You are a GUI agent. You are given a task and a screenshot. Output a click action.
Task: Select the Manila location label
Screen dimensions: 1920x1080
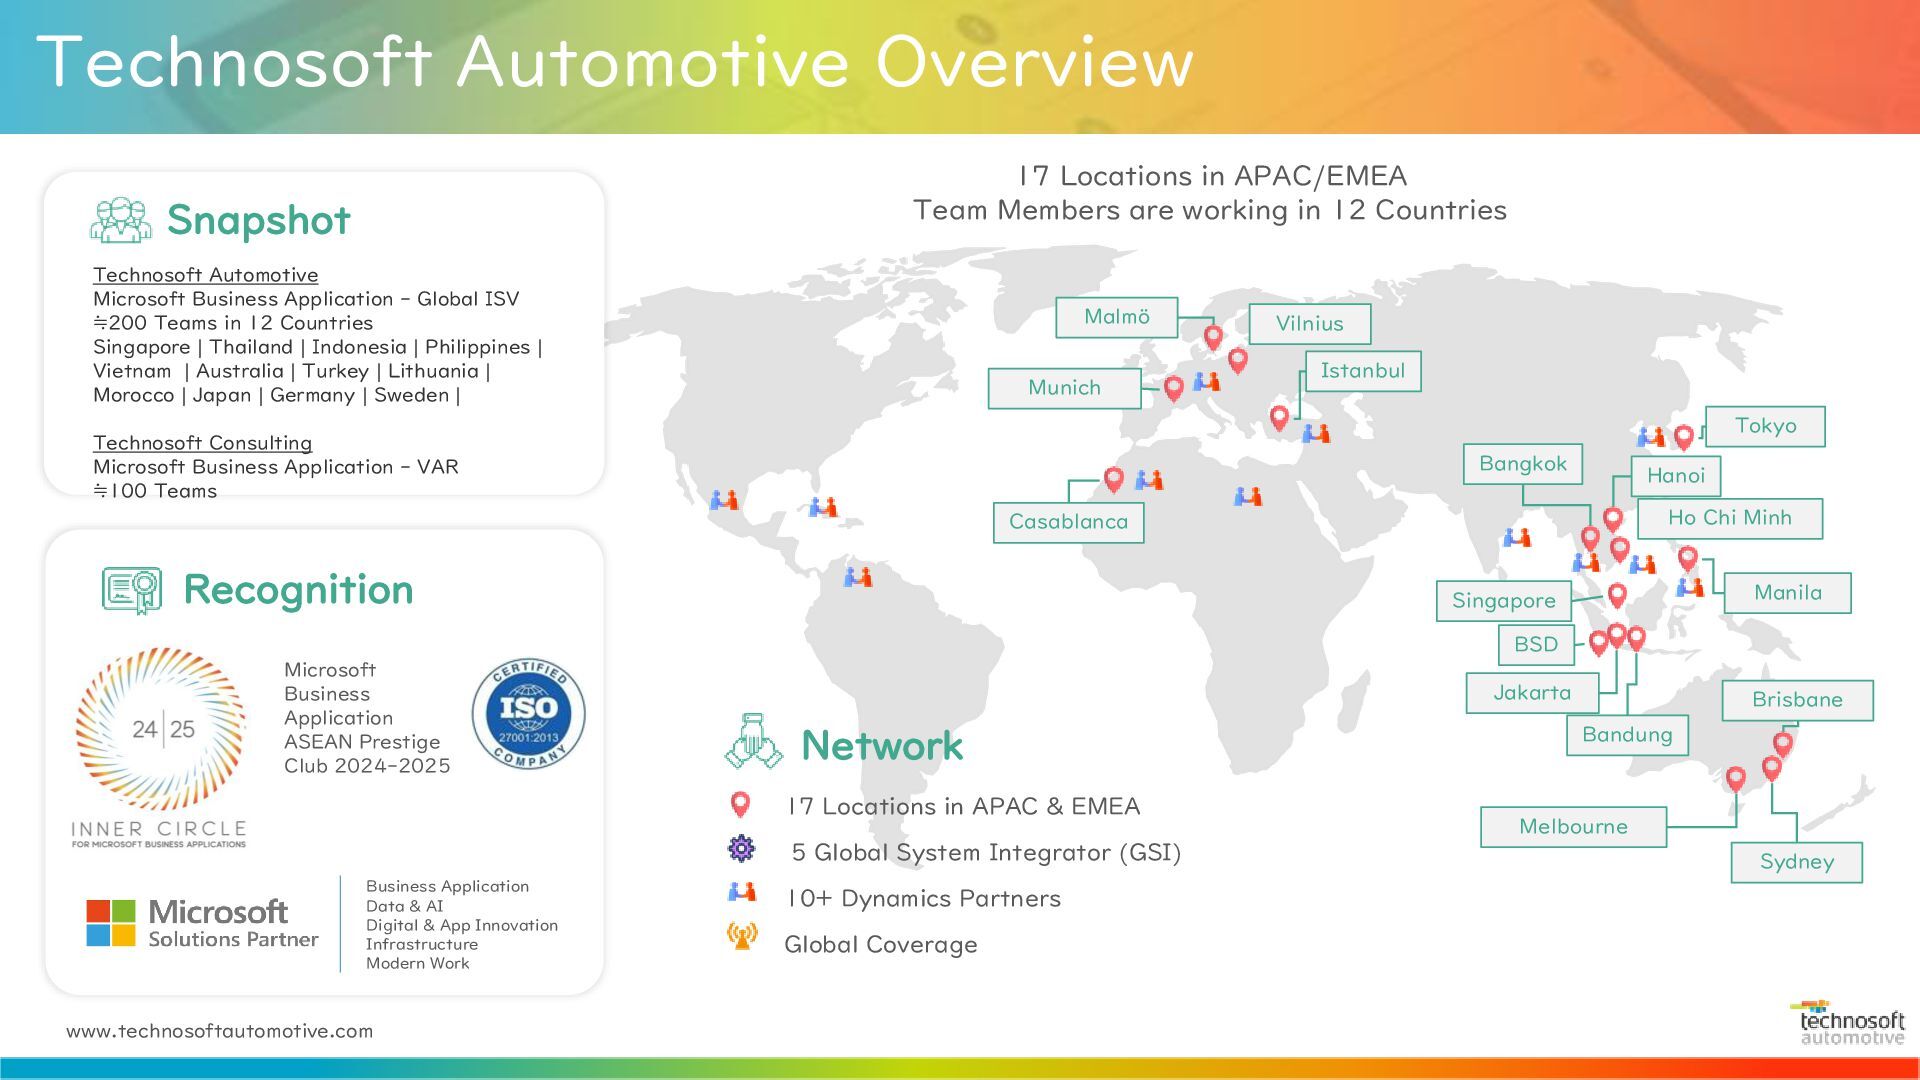coord(1788,593)
